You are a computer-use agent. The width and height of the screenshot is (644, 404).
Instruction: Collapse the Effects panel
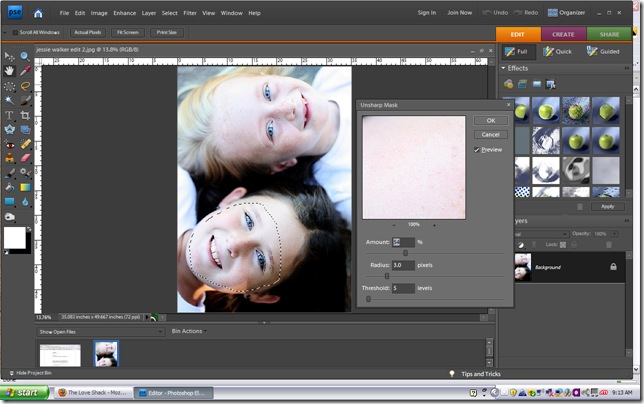(504, 68)
